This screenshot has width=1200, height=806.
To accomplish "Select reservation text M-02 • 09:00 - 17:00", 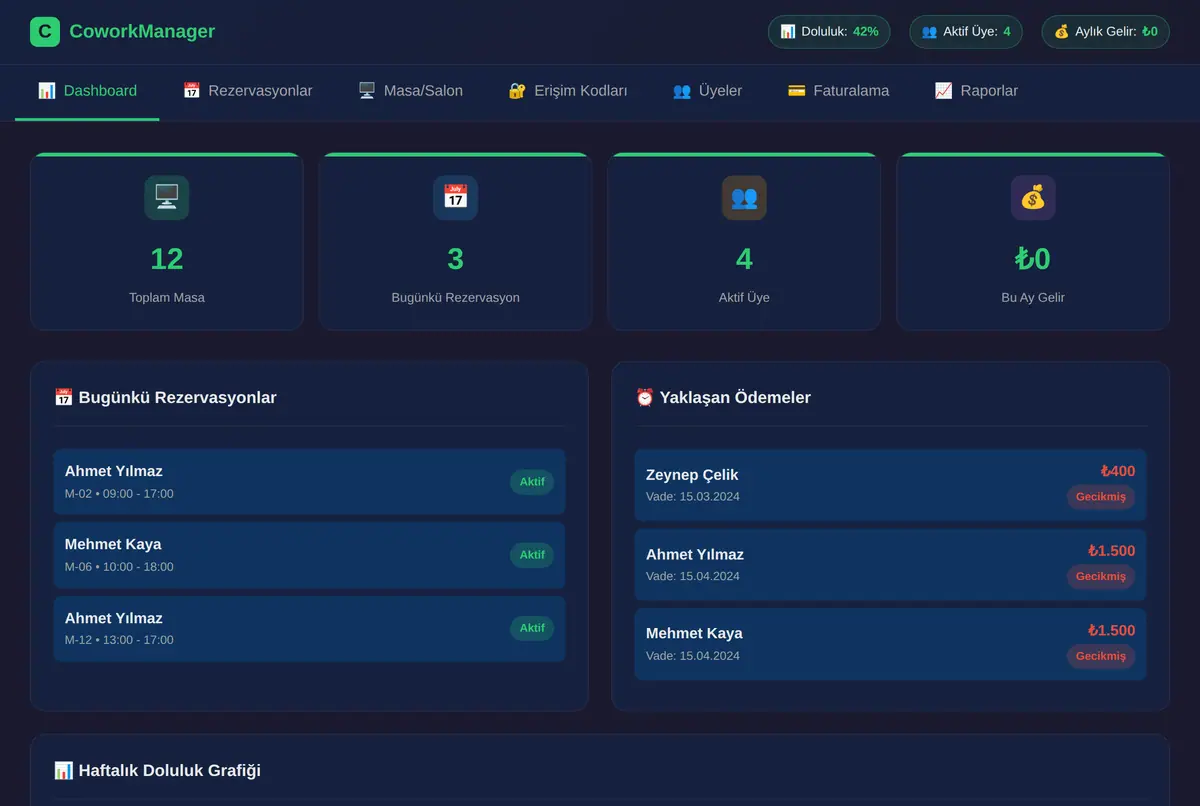I will tap(119, 494).
